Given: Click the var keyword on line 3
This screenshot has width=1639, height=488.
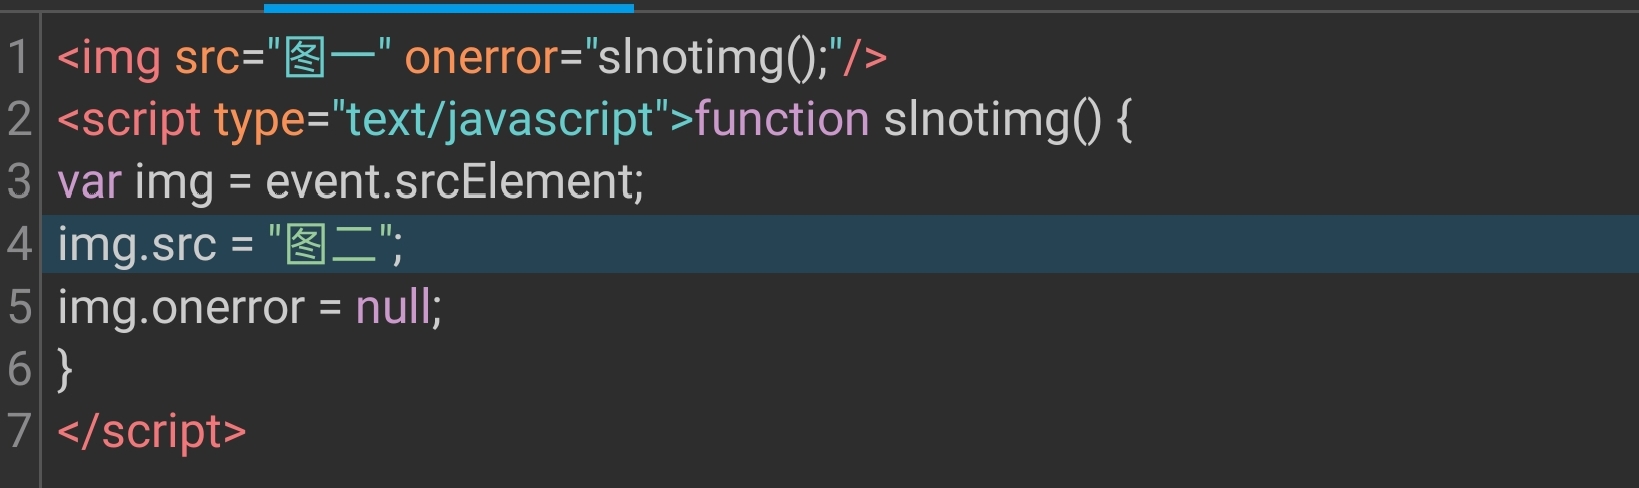Looking at the screenshot, I should 89,182.
